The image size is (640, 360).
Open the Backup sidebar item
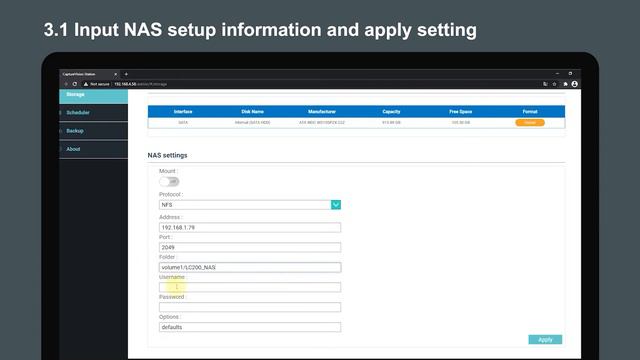coord(93,131)
